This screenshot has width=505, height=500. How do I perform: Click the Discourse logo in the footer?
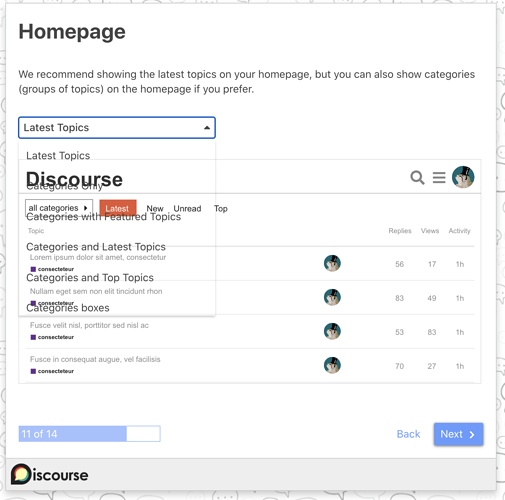pyautogui.click(x=50, y=474)
